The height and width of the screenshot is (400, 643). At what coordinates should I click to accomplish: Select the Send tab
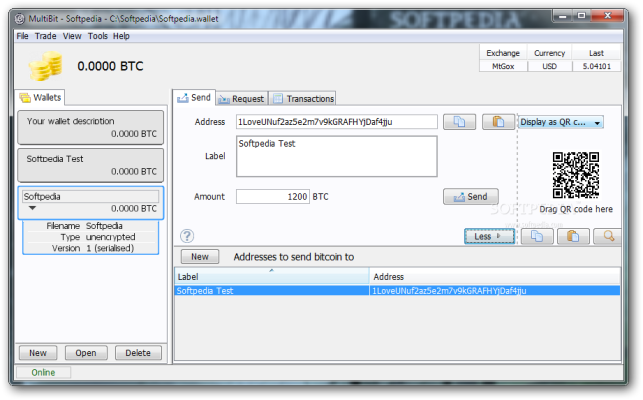(x=194, y=98)
